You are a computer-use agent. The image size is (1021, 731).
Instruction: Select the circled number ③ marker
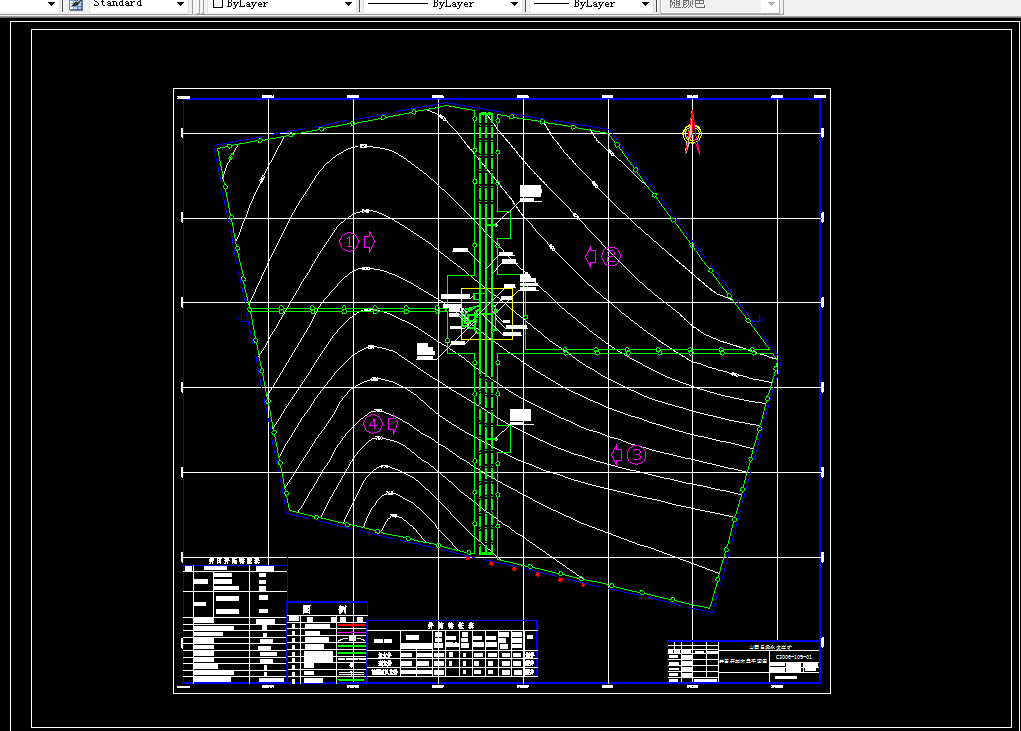coord(636,455)
